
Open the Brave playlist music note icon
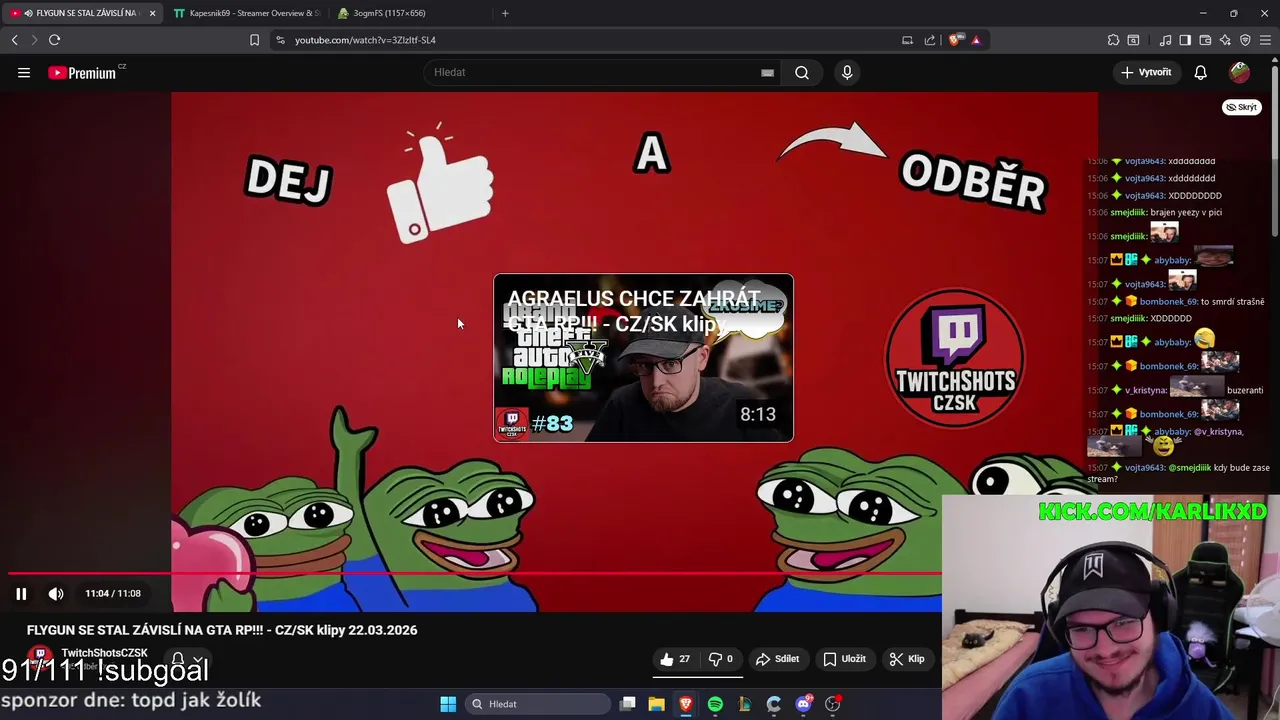pos(1165,40)
